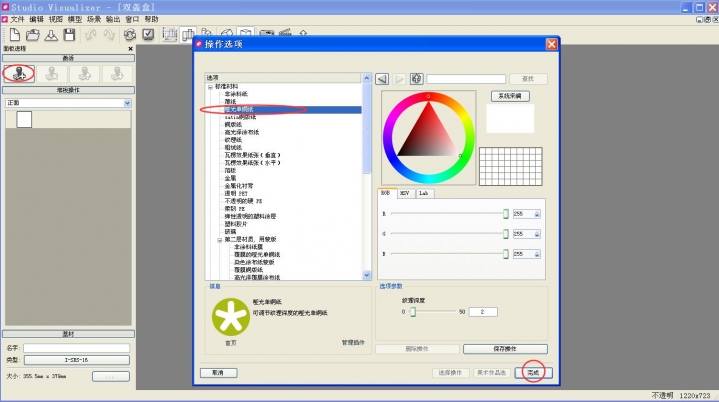
Task: Click the search text field in dialog
Action: click(466, 78)
